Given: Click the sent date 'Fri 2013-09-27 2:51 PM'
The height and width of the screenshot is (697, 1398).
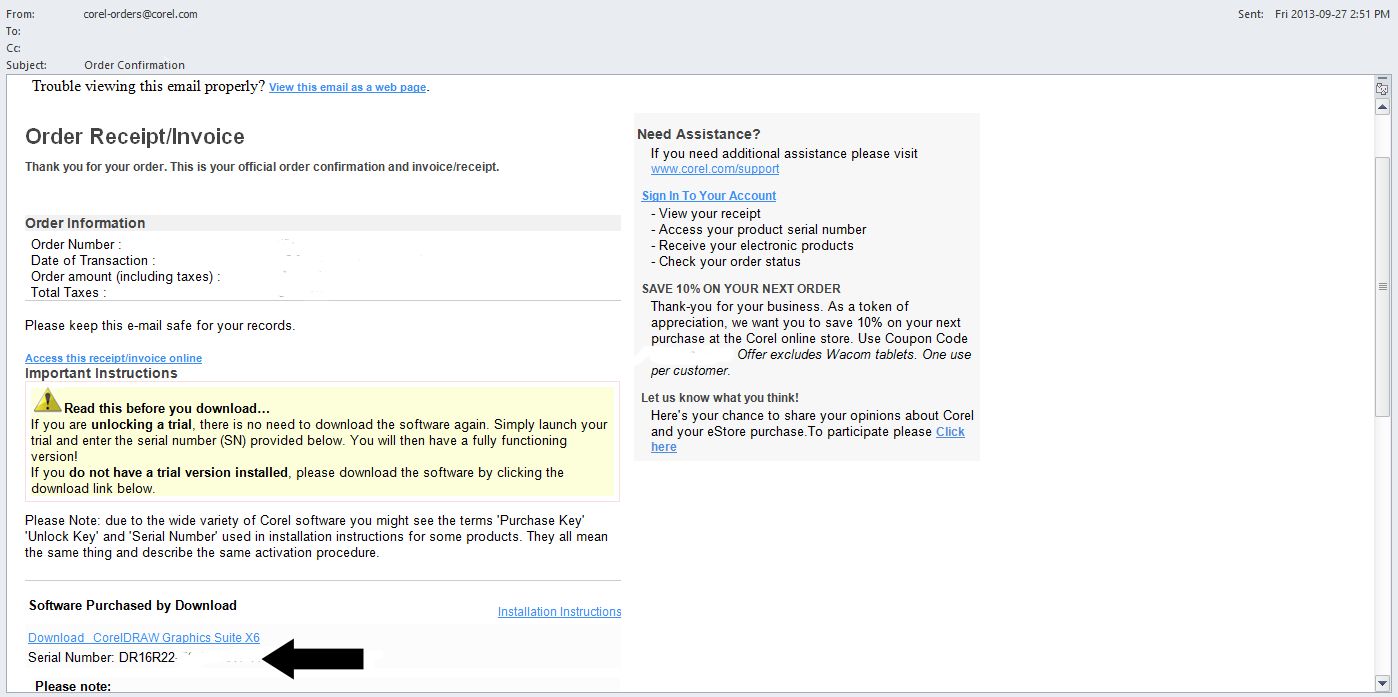Looking at the screenshot, I should 1333,15.
